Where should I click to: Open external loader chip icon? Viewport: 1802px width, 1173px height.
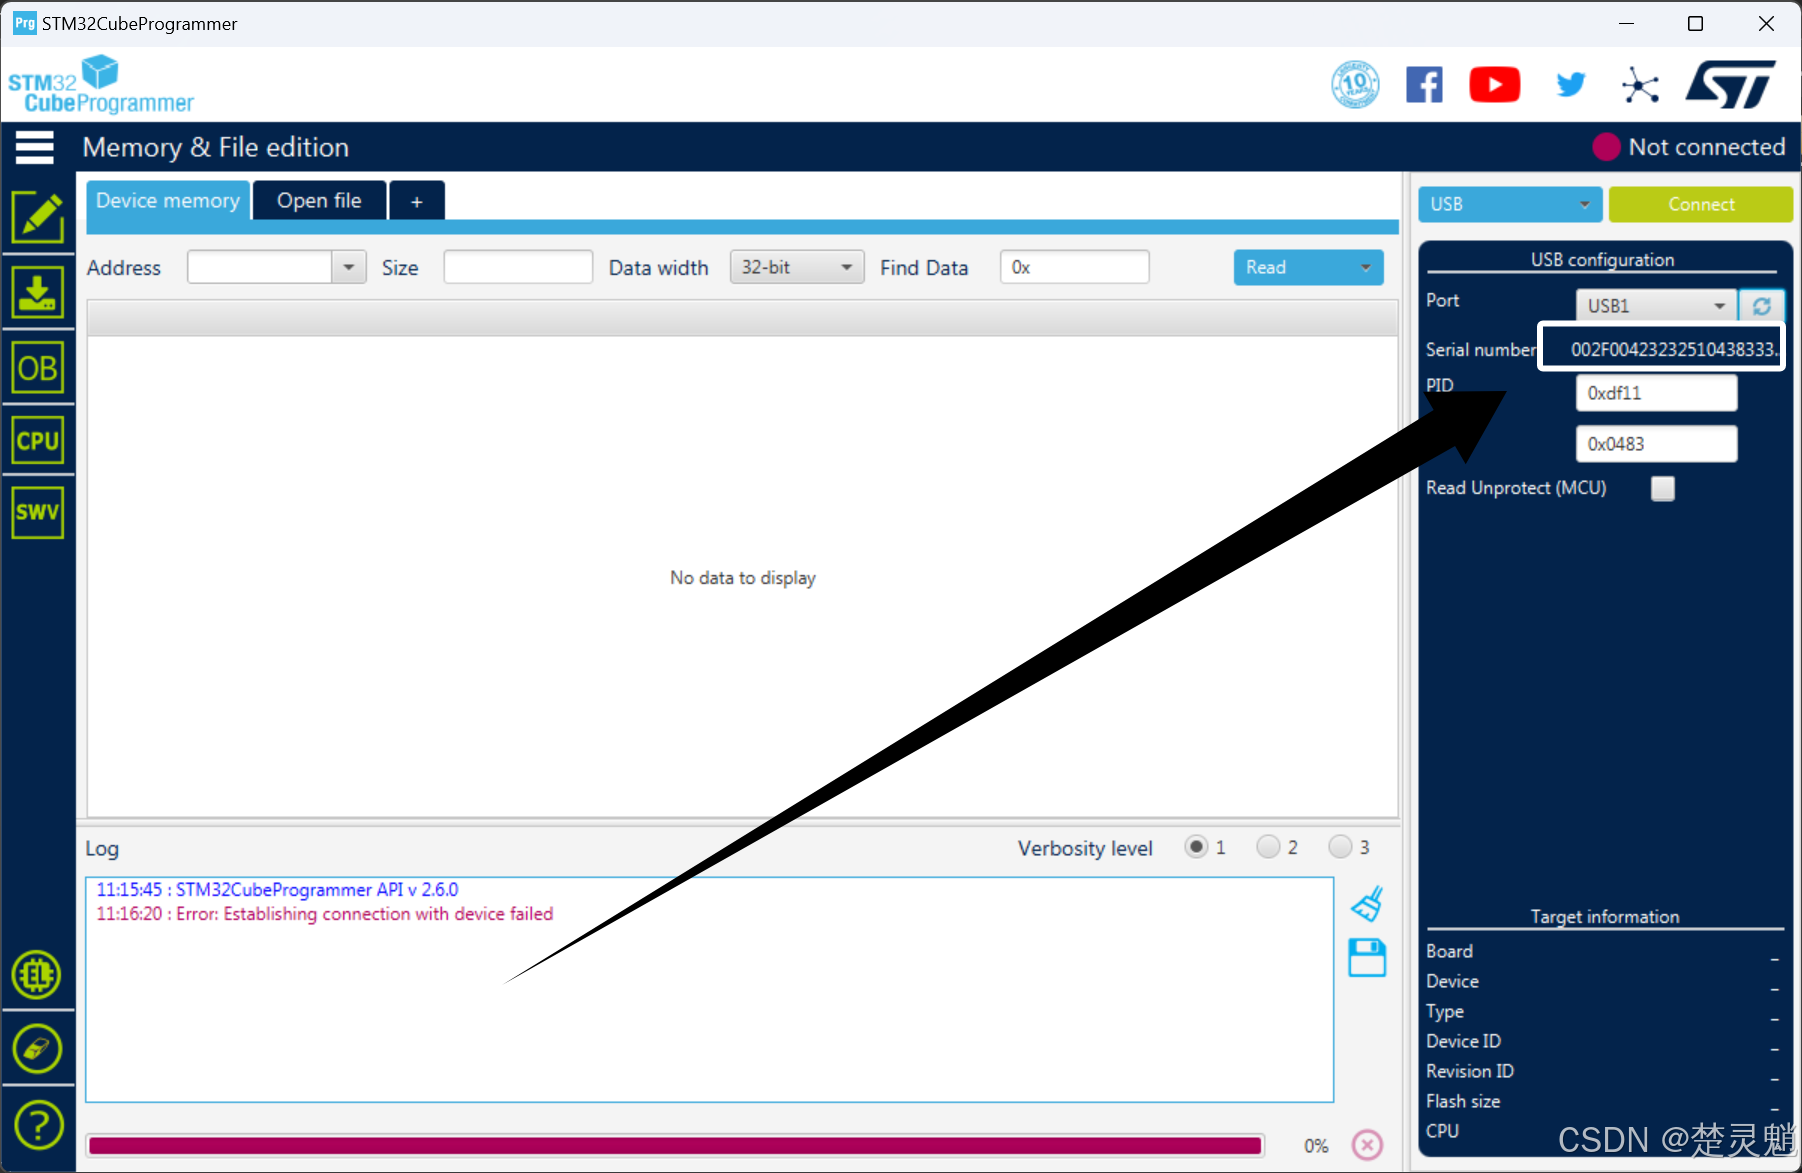(37, 975)
